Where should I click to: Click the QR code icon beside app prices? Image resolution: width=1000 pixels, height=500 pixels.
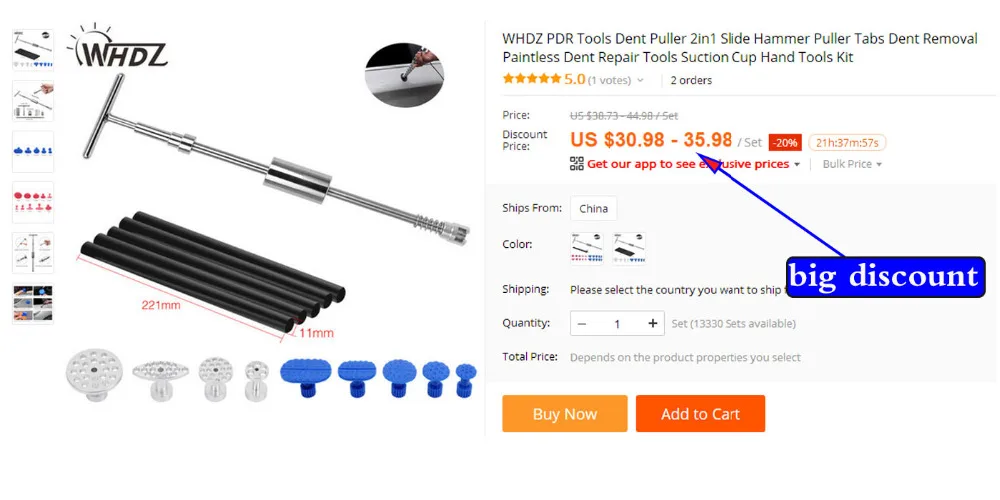click(577, 163)
